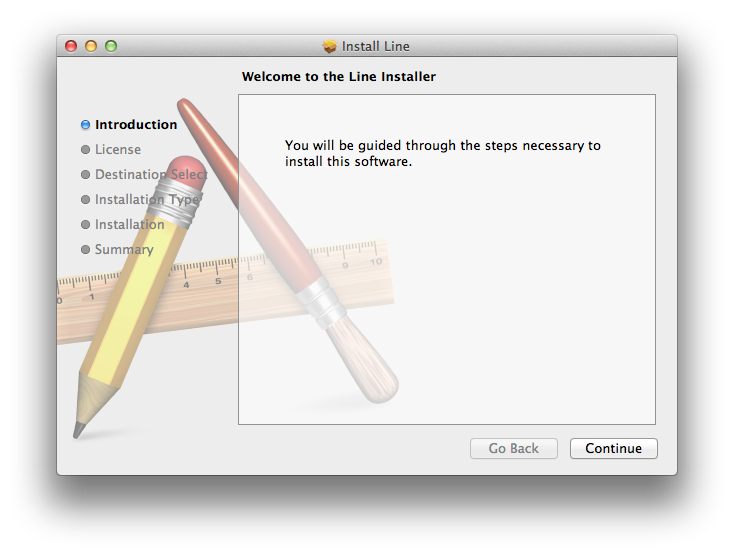Click the welcome message text in the content pane
Image resolution: width=734 pixels, height=554 pixels.
pos(442,153)
